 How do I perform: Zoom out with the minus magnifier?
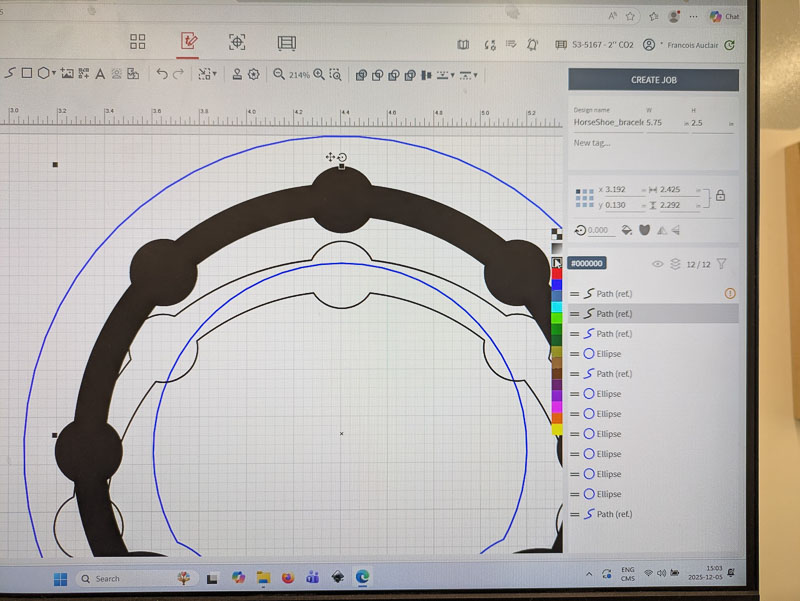pos(279,74)
